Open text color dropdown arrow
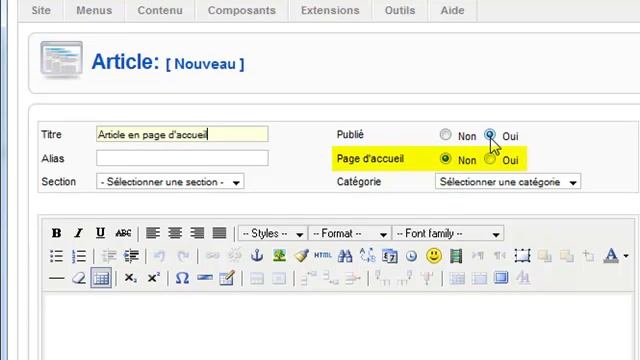Image resolution: width=640 pixels, height=360 pixels. click(x=626, y=256)
